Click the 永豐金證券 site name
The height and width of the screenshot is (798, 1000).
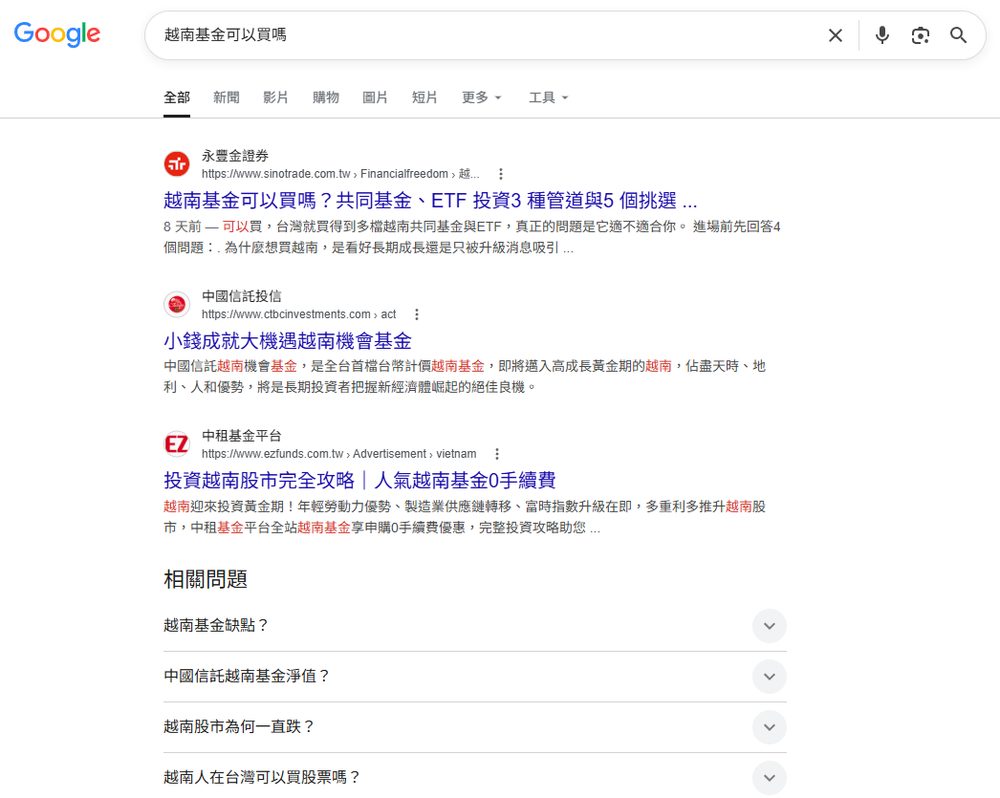coord(235,156)
